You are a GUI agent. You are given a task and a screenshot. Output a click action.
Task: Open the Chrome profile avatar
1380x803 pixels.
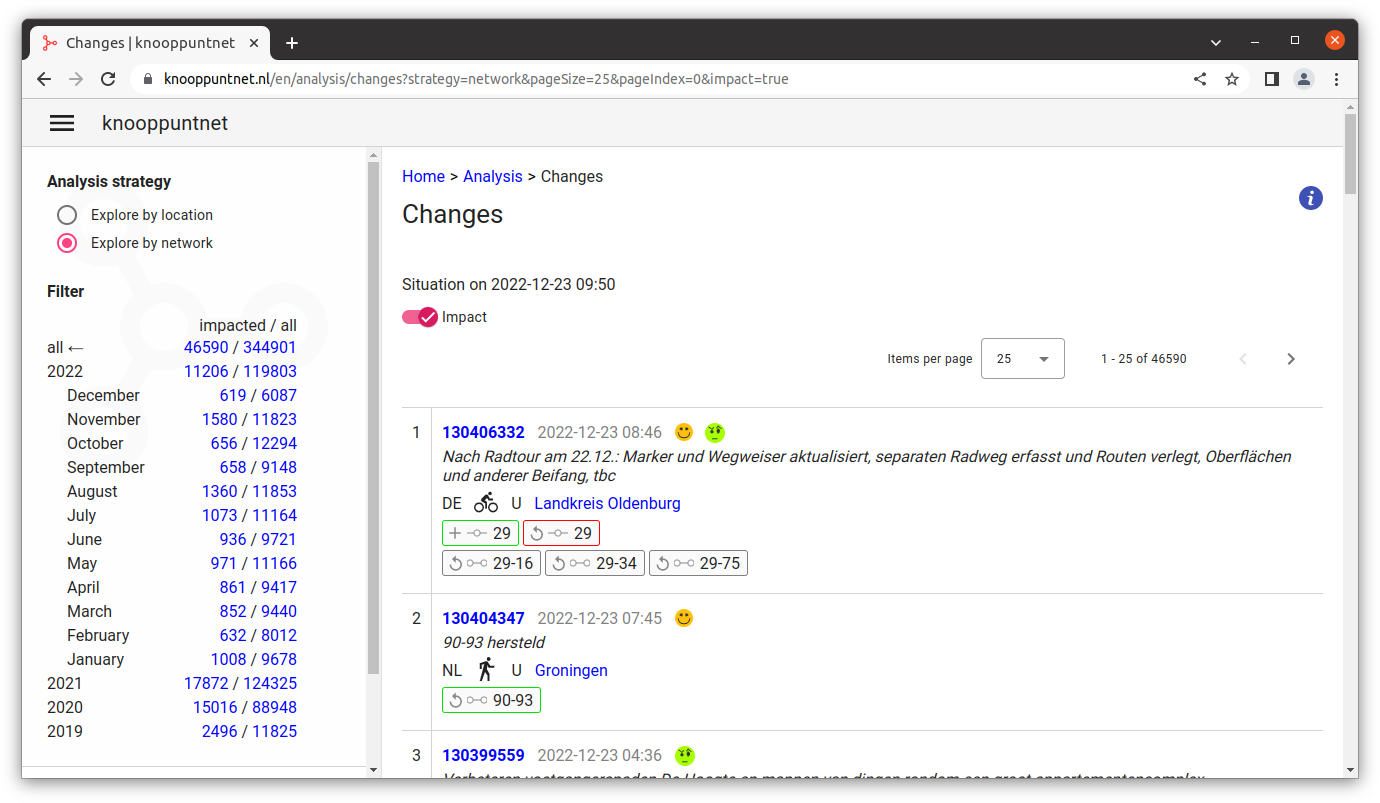1303,79
